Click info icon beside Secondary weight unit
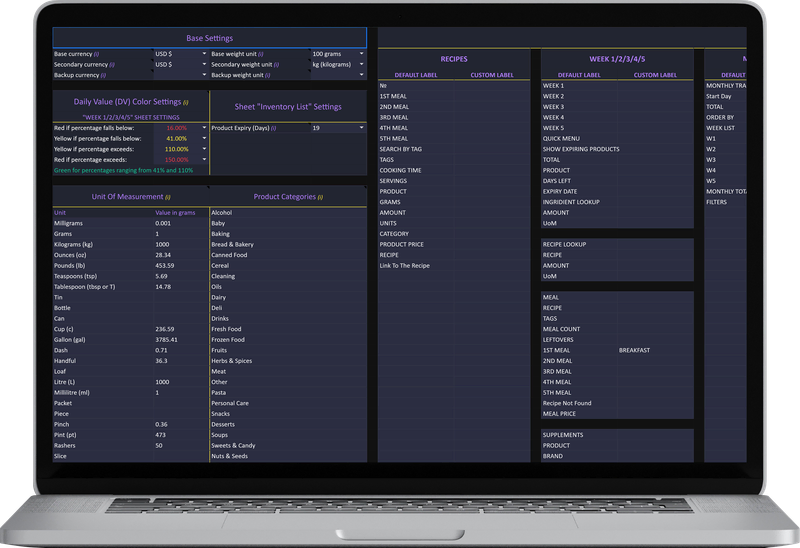Viewport: 800px width, 548px height. [x=277, y=65]
